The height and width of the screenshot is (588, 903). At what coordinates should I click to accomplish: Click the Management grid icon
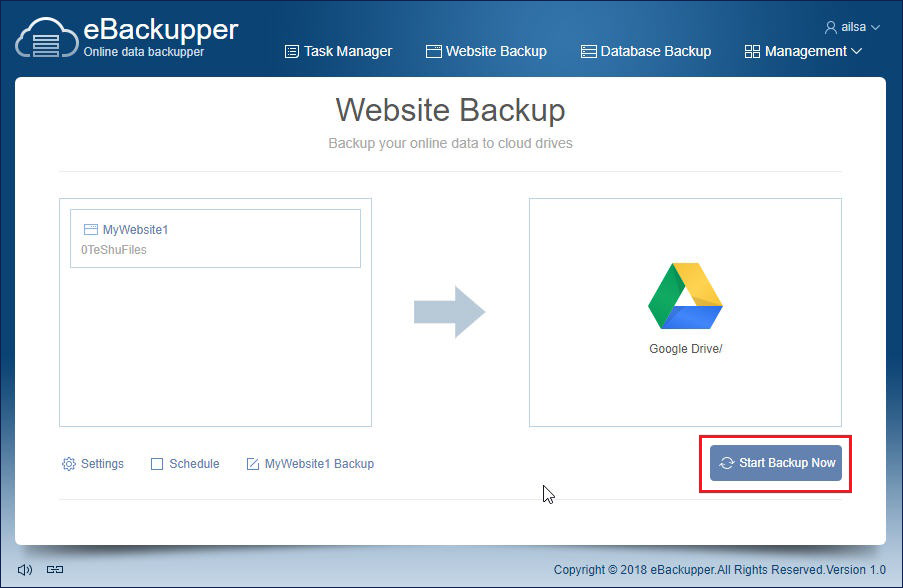[x=752, y=51]
